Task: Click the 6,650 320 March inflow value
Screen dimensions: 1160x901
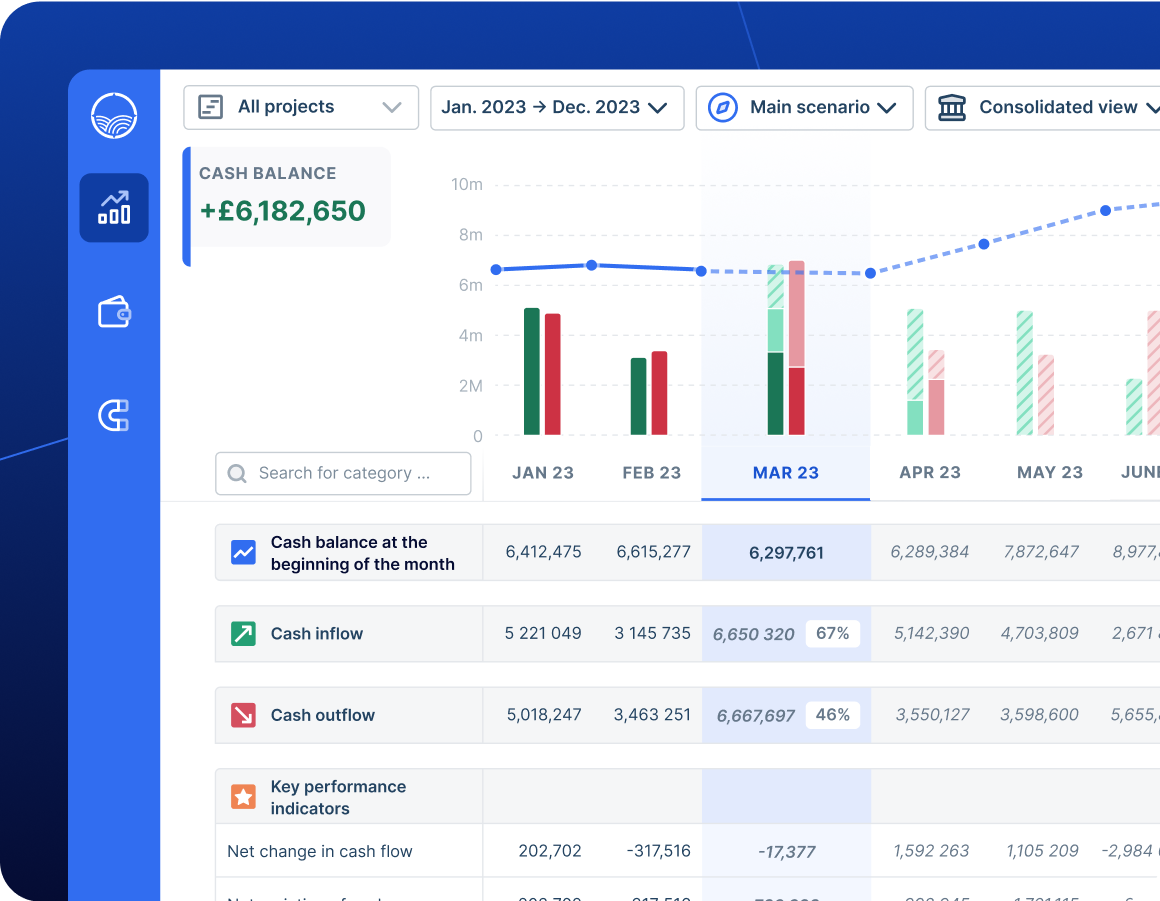Action: (x=753, y=635)
